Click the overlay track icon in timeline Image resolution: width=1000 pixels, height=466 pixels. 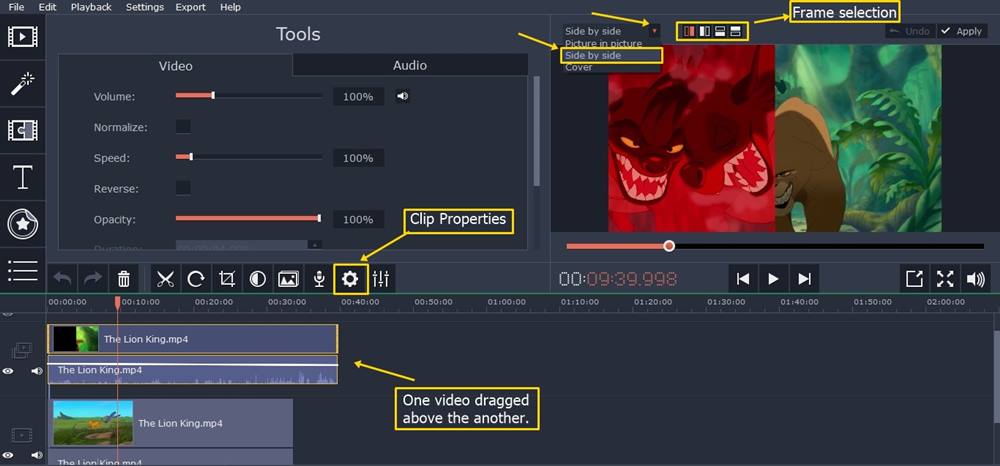coord(22,349)
